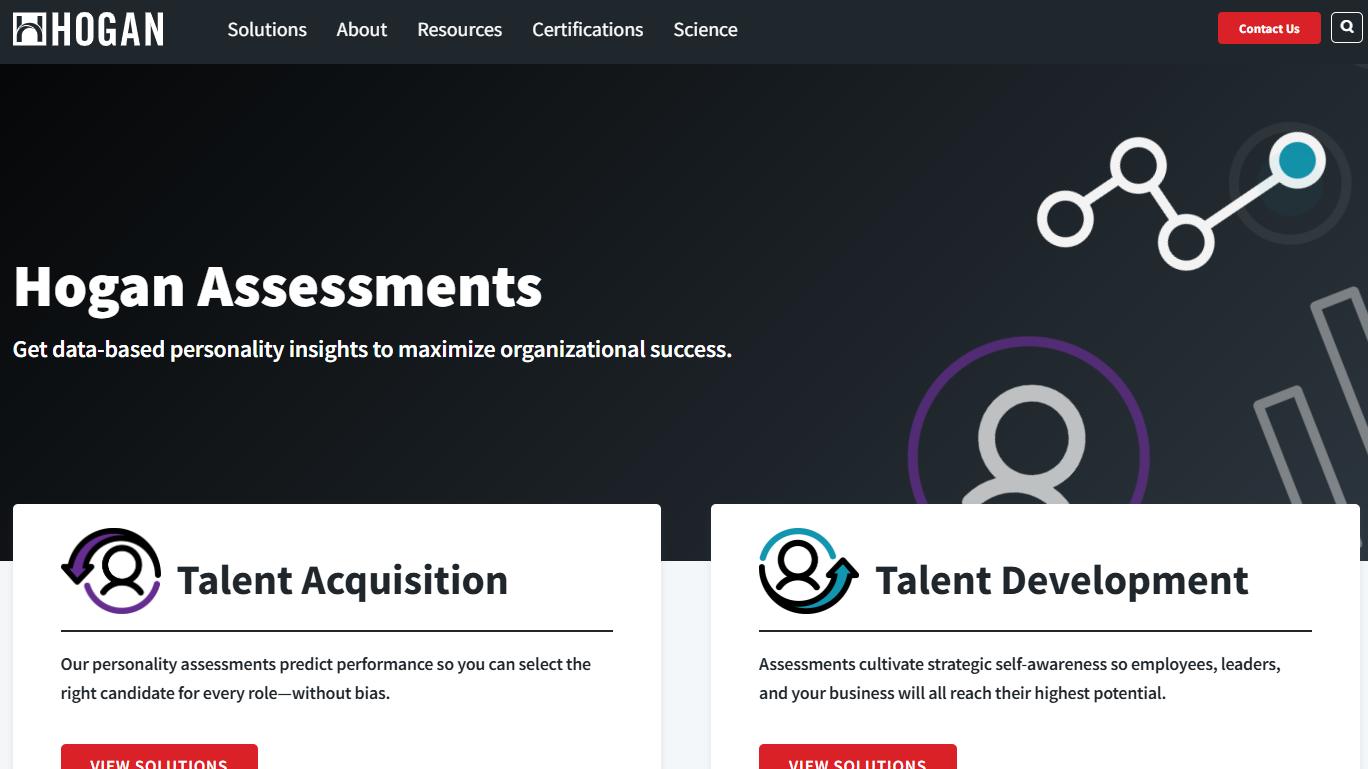The height and width of the screenshot is (769, 1368).
Task: Click the Talent Development heading
Action: coord(1062,580)
